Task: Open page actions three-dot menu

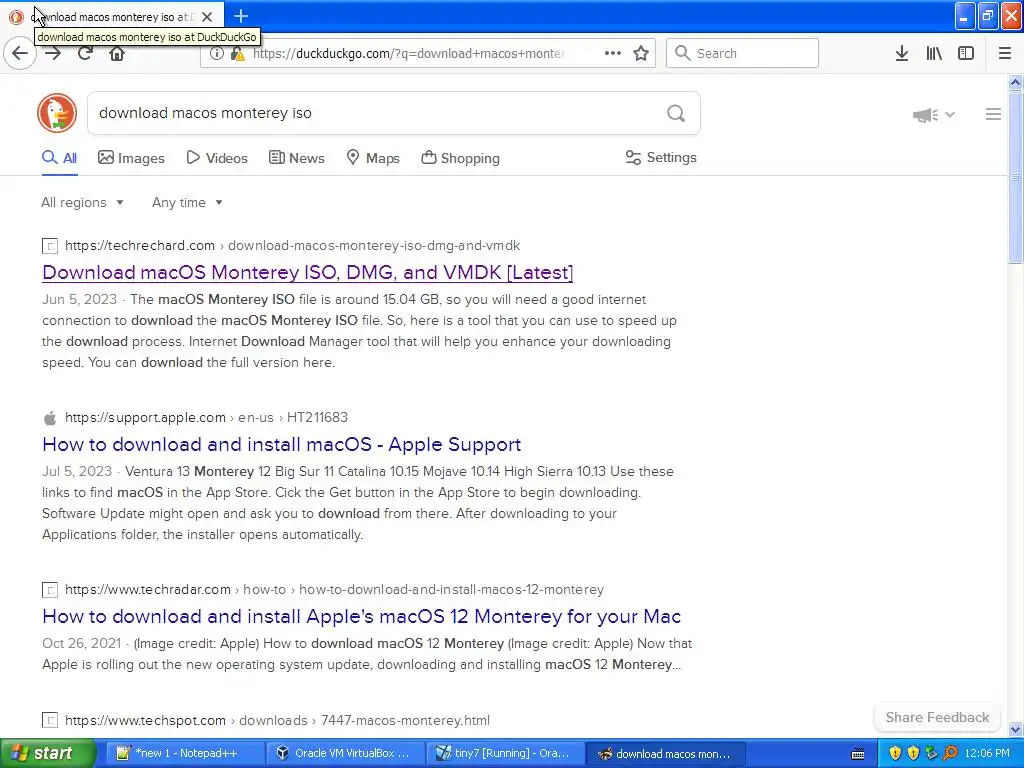Action: click(613, 54)
